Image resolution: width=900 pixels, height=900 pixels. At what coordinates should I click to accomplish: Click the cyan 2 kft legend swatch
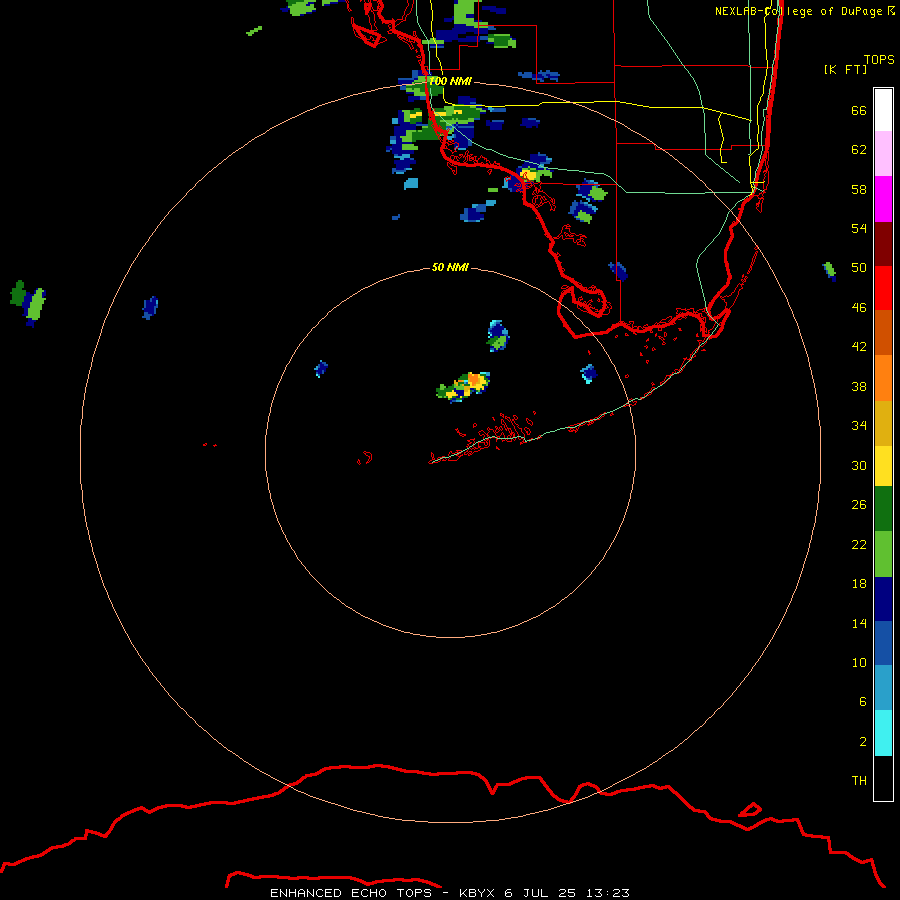pyautogui.click(x=883, y=733)
